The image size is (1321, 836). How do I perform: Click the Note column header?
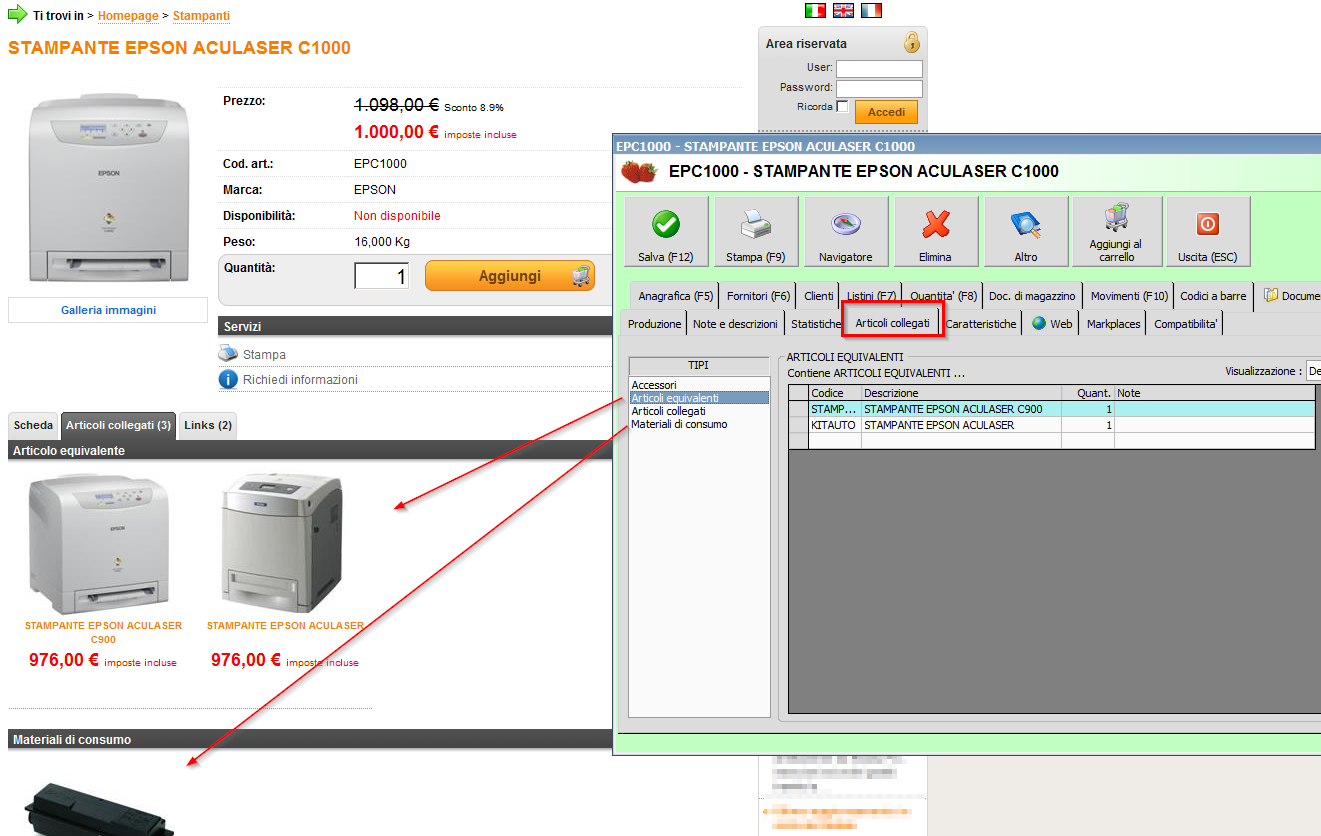click(1217, 393)
